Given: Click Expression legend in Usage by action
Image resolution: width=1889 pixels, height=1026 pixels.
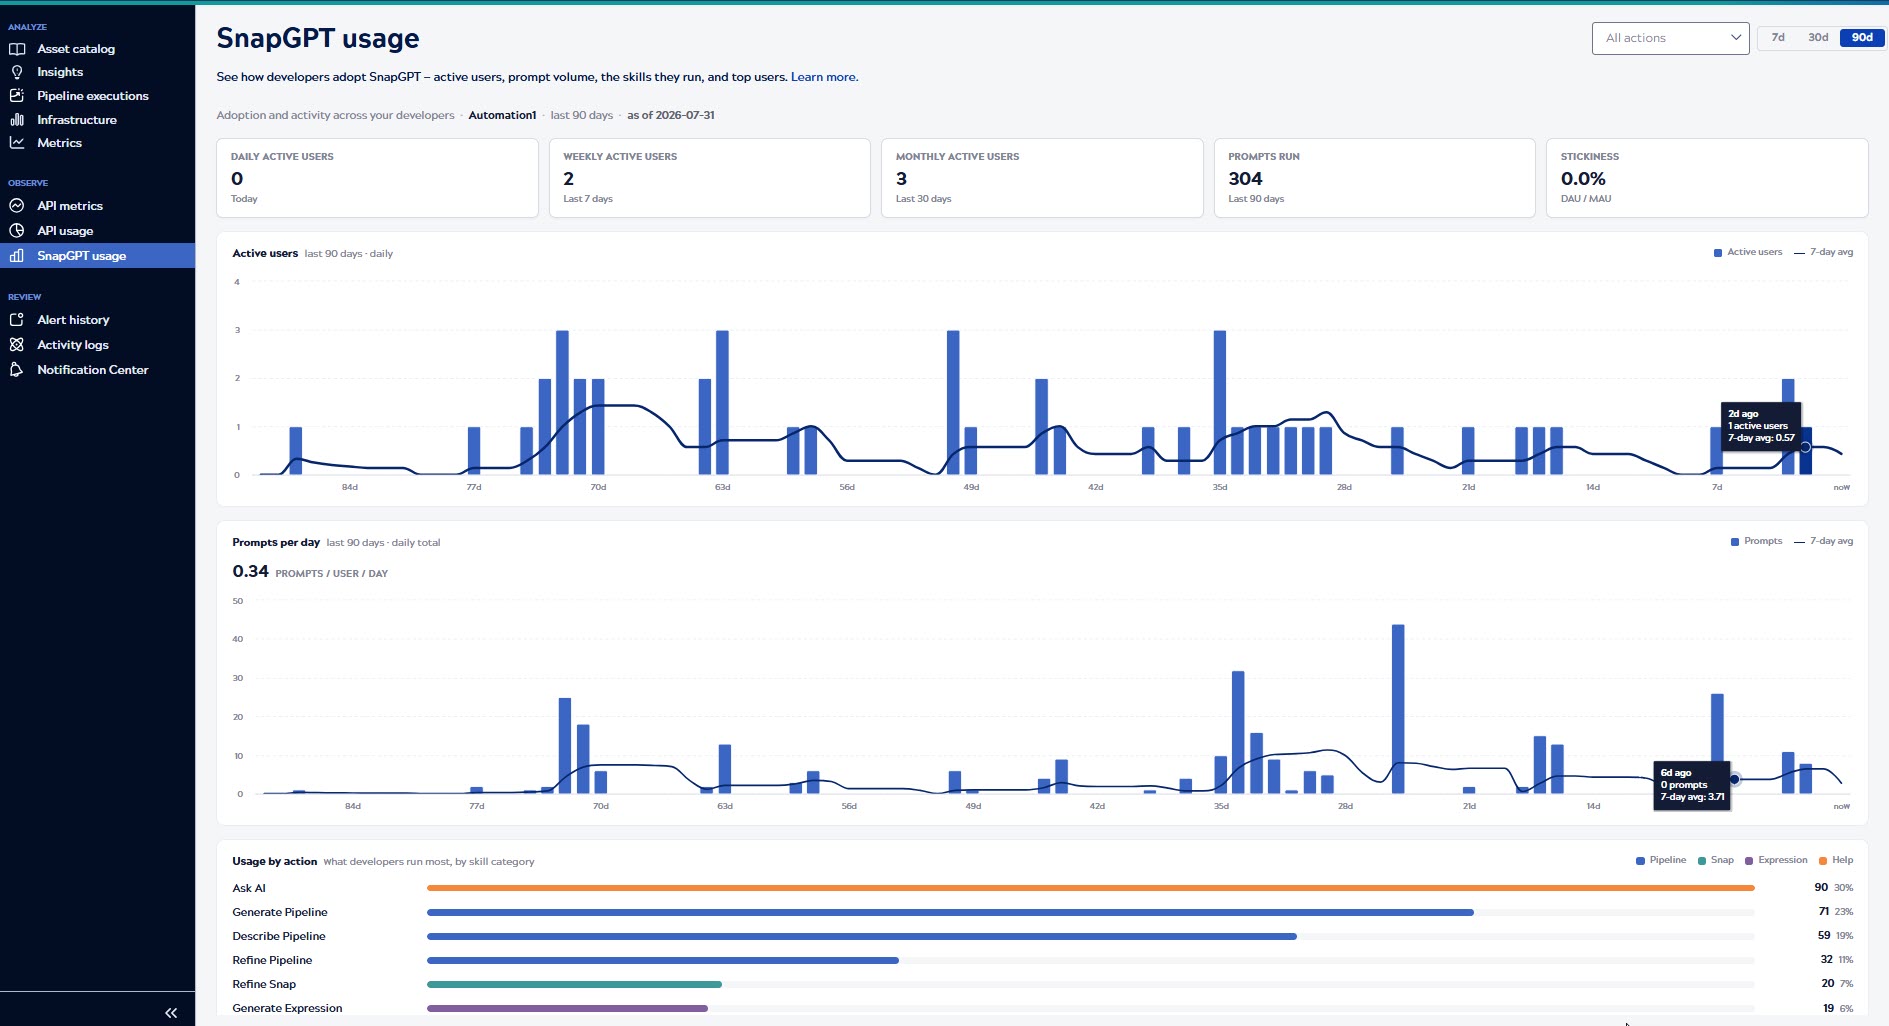Looking at the screenshot, I should pyautogui.click(x=1776, y=860).
